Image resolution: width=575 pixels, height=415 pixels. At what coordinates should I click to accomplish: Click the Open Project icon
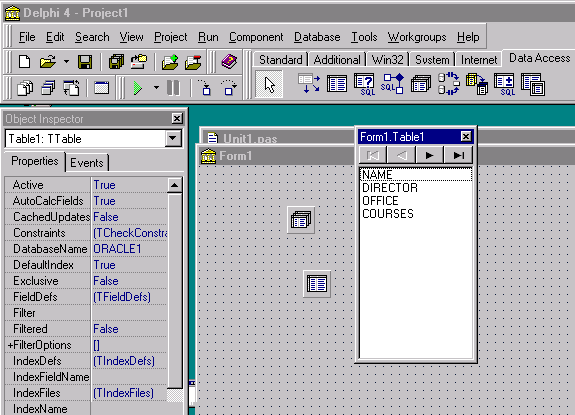pyautogui.click(x=138, y=62)
